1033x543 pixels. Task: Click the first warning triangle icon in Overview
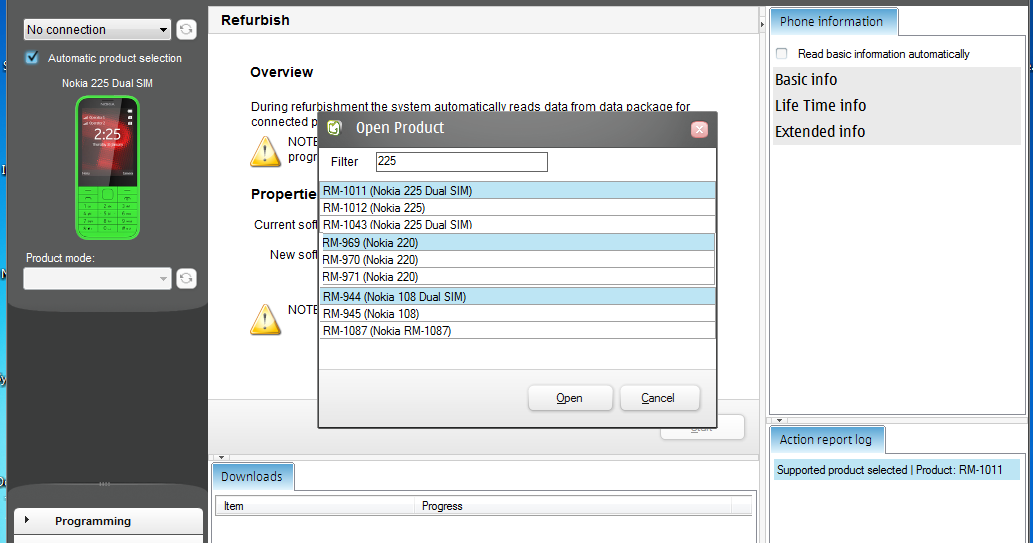265,152
